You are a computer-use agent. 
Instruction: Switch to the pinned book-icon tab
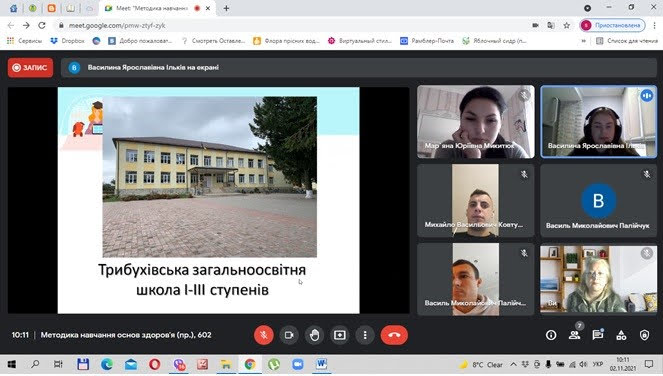tap(70, 8)
